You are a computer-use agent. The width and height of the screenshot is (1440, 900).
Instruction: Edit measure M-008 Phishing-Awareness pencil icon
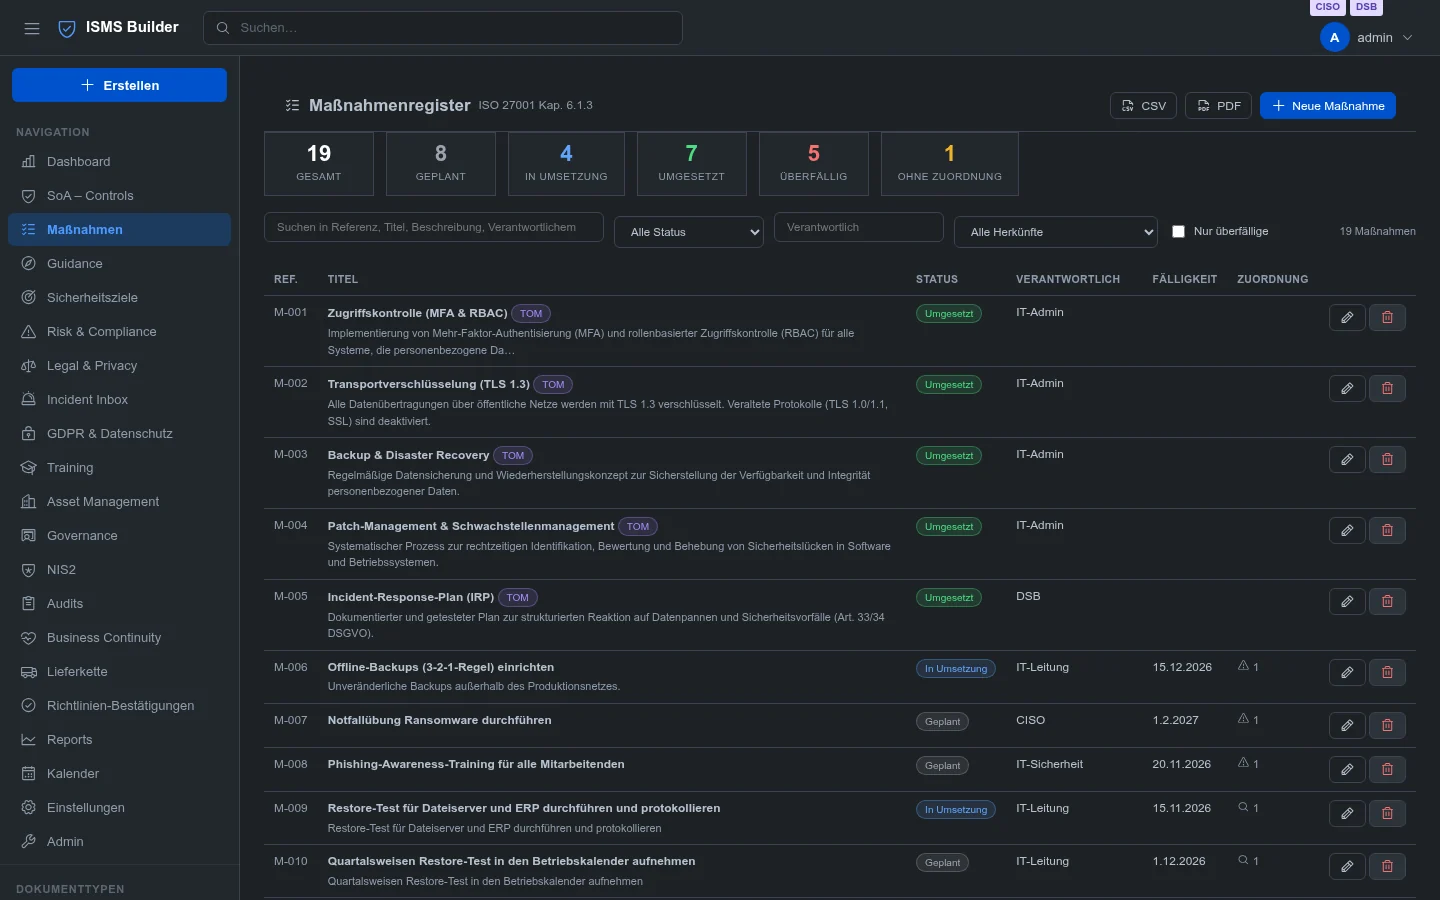1347,770
